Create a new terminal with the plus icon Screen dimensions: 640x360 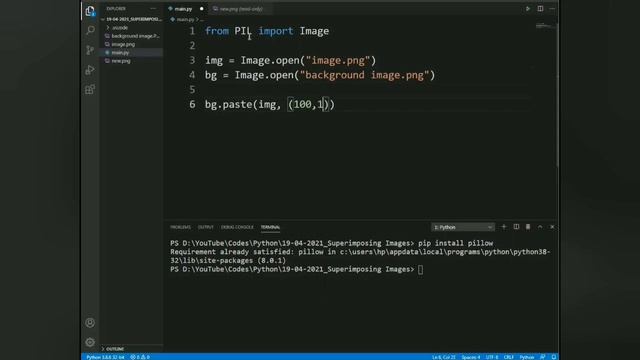click(x=504, y=227)
